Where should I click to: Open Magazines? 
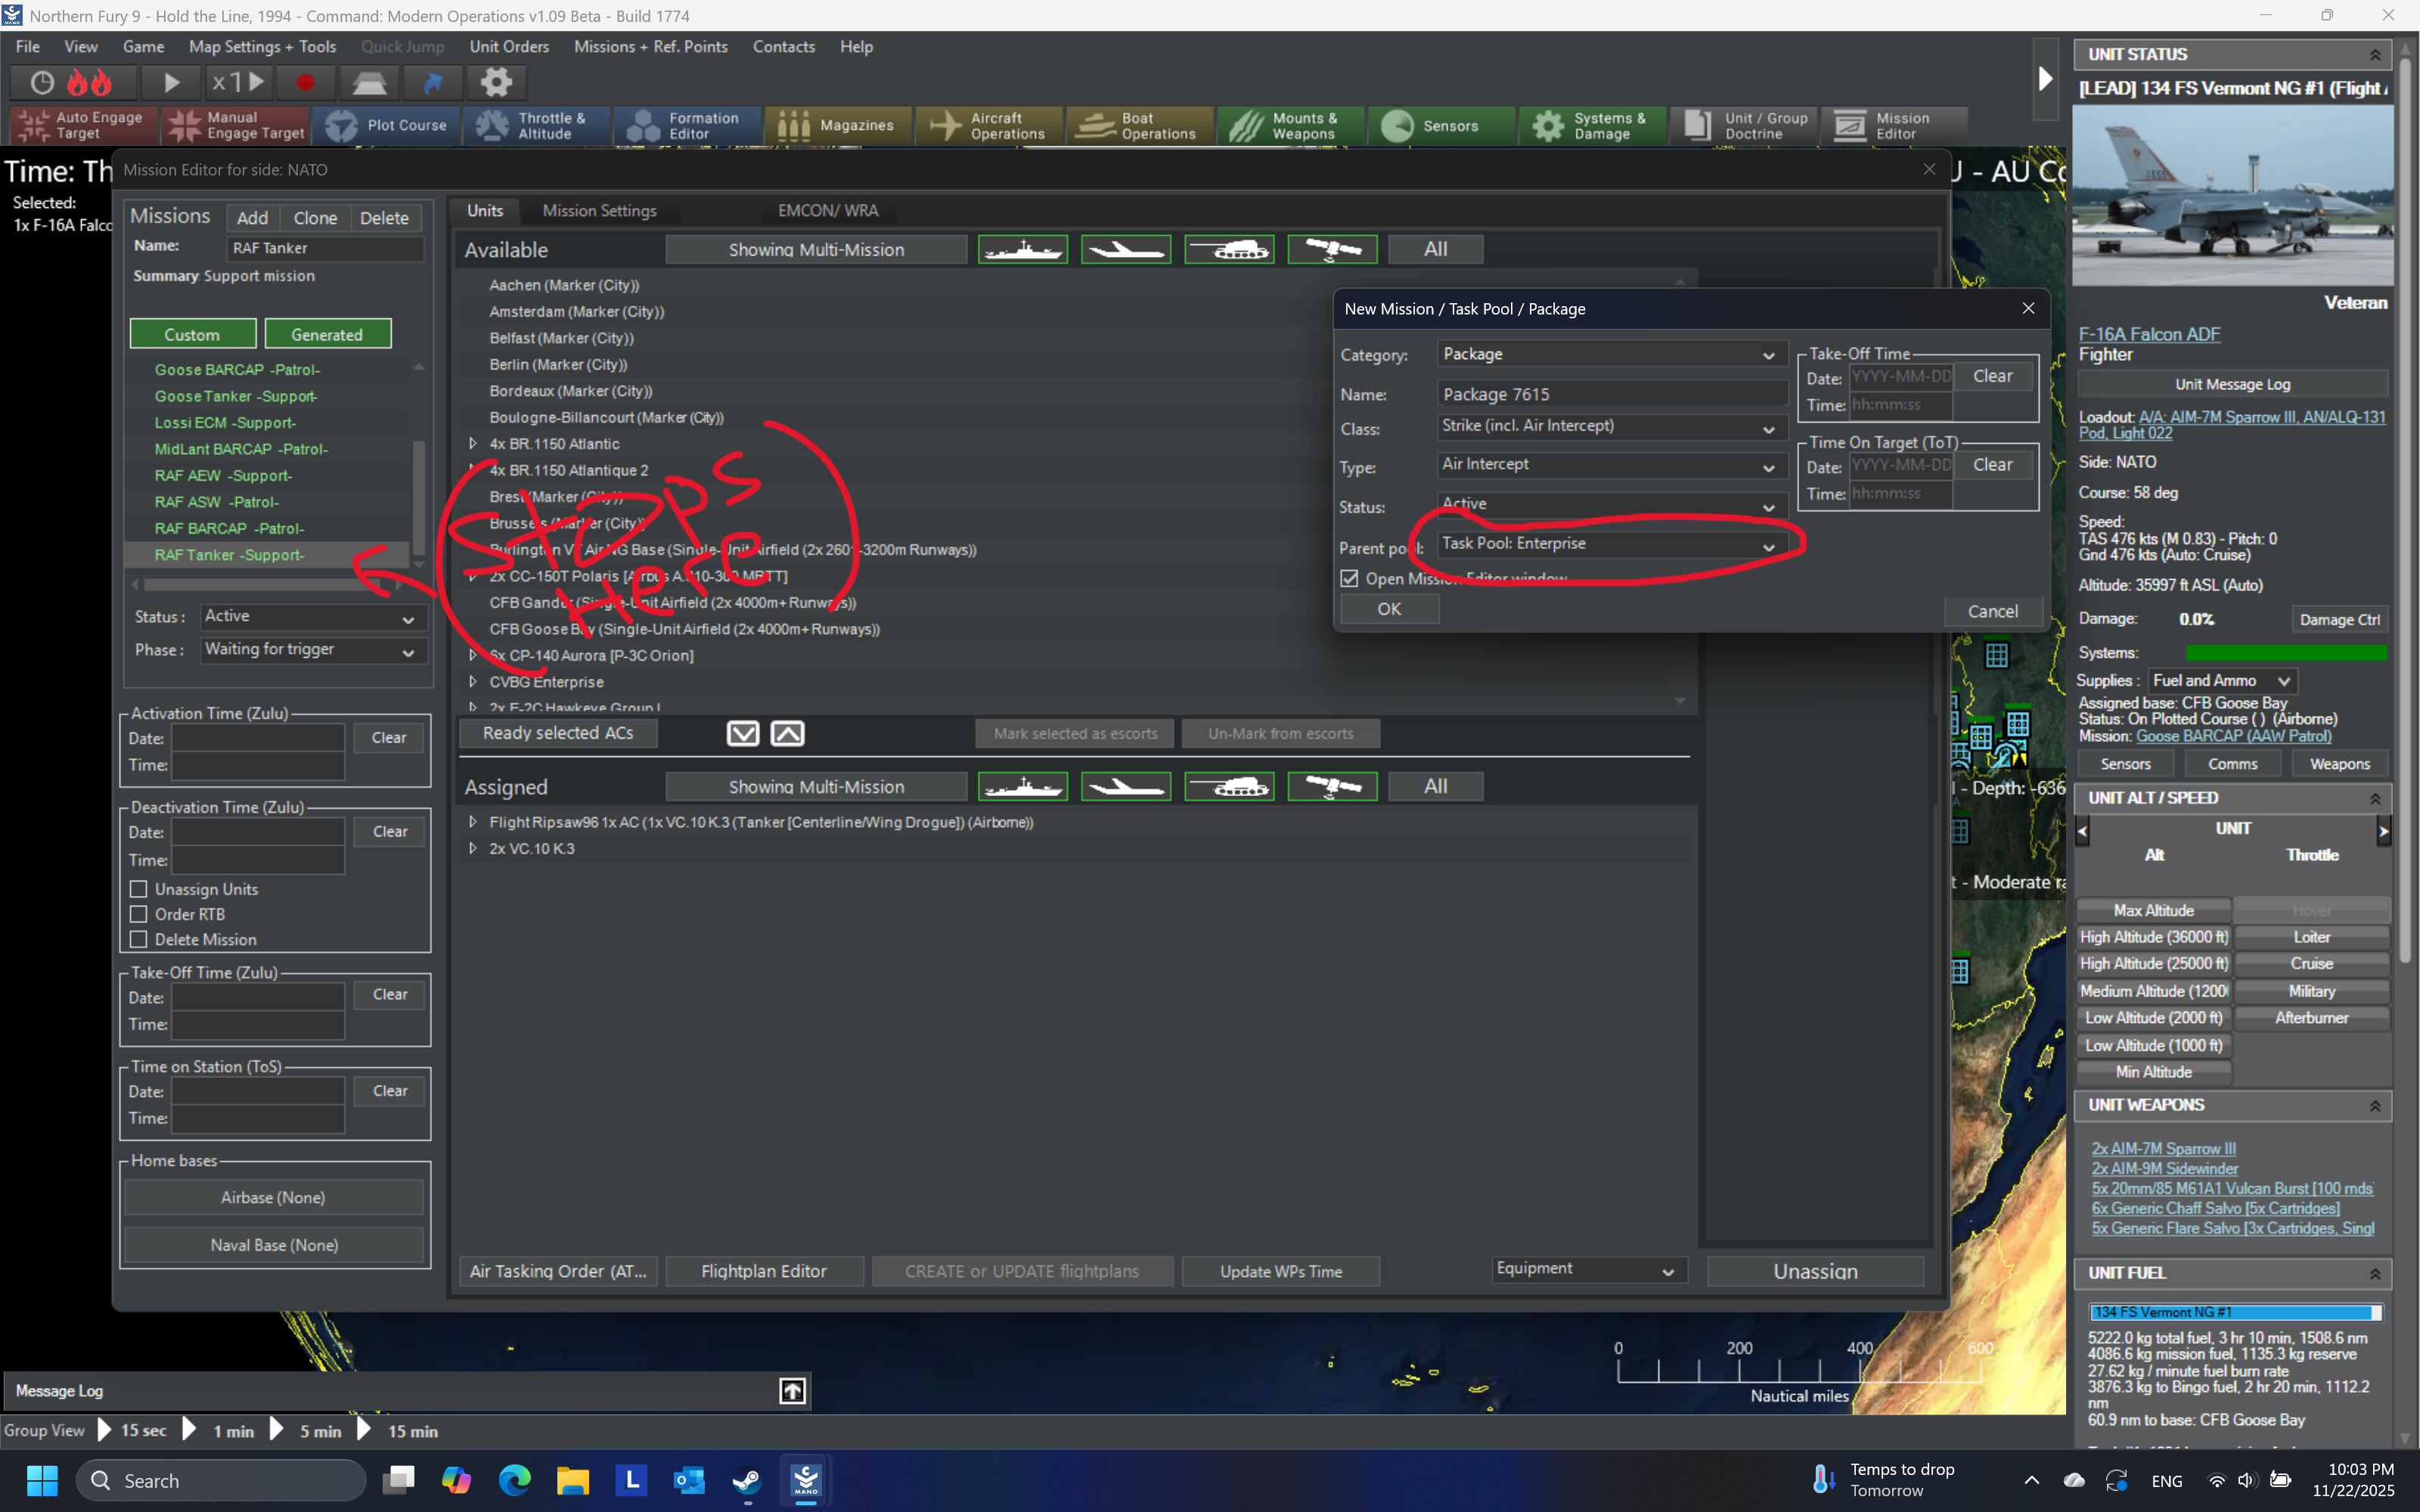839,125
